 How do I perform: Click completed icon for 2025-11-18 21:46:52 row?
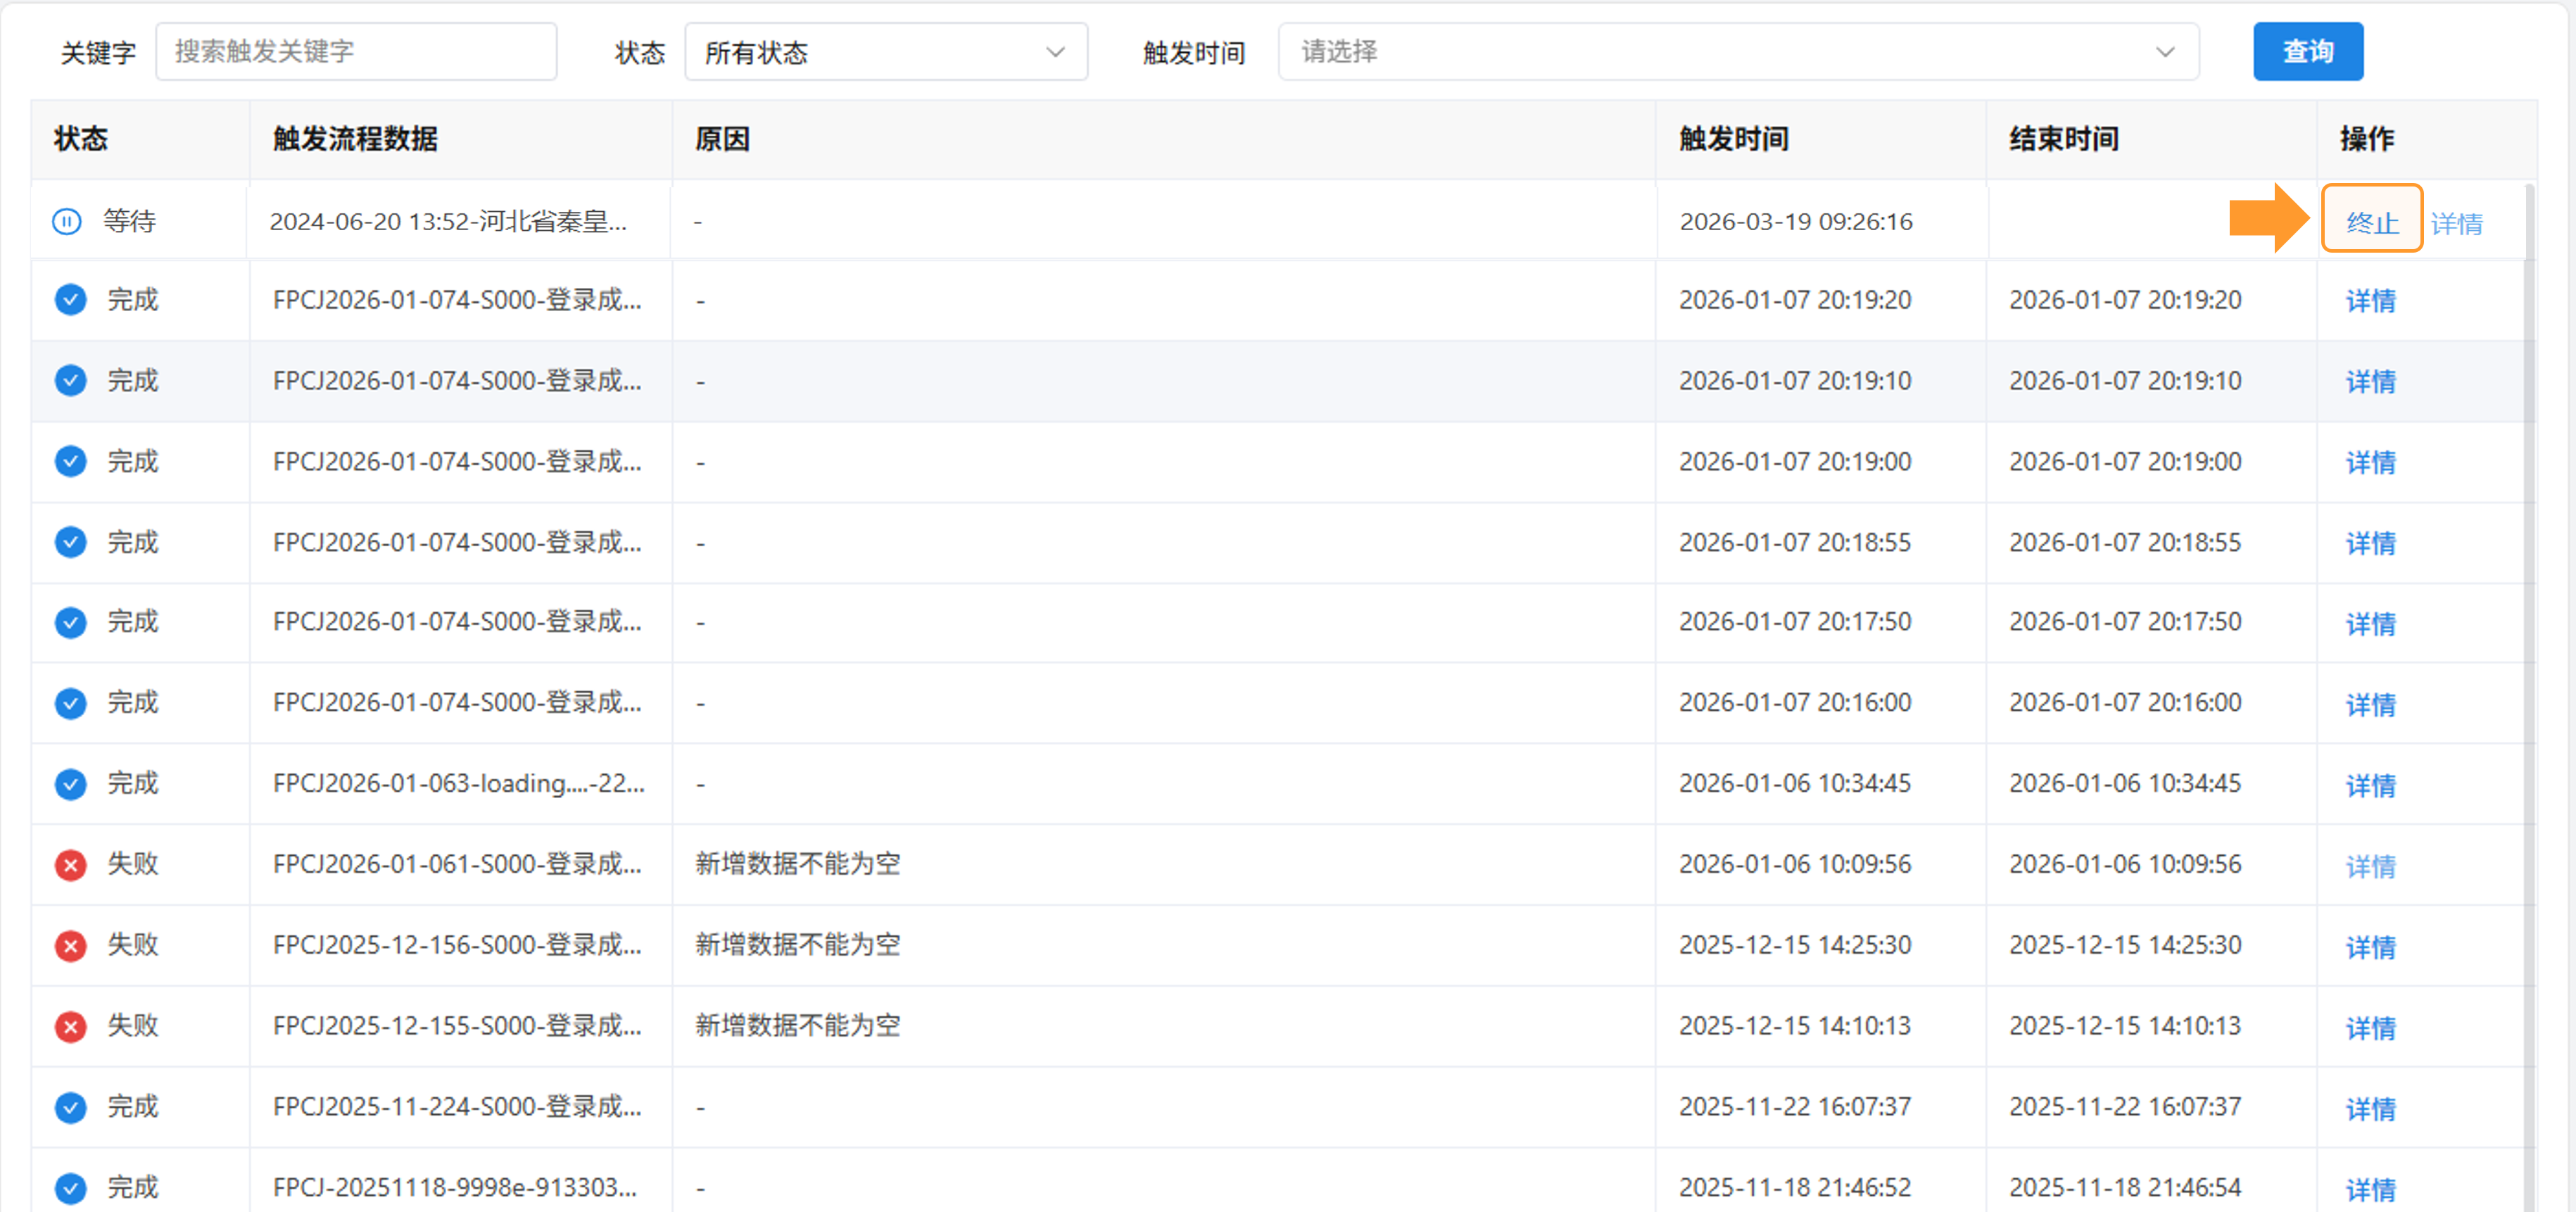click(x=70, y=1188)
